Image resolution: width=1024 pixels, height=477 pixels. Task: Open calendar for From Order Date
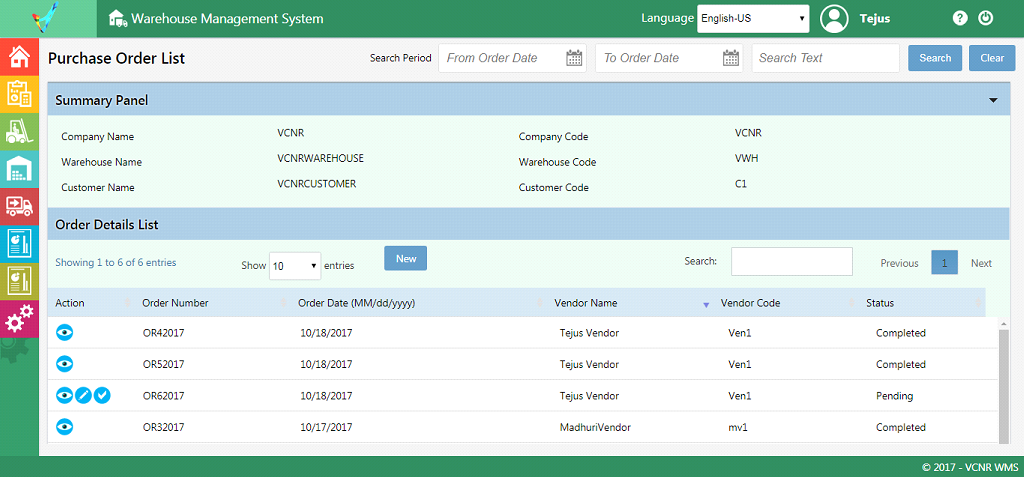click(574, 58)
